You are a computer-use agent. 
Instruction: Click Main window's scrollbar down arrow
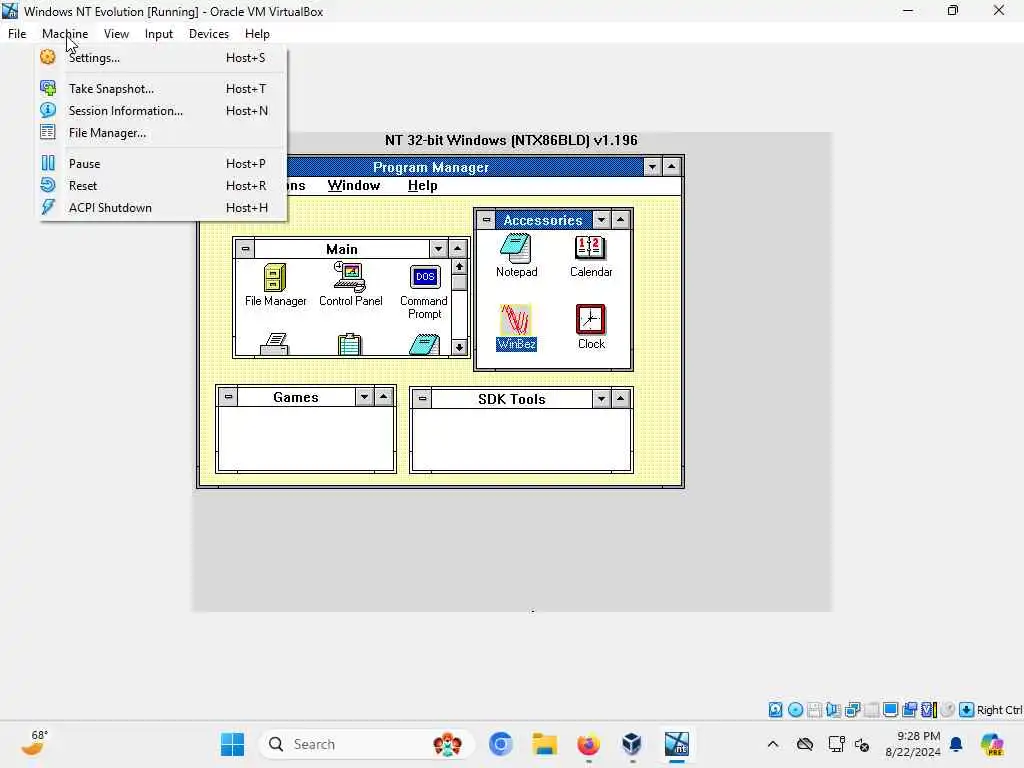pyautogui.click(x=459, y=347)
